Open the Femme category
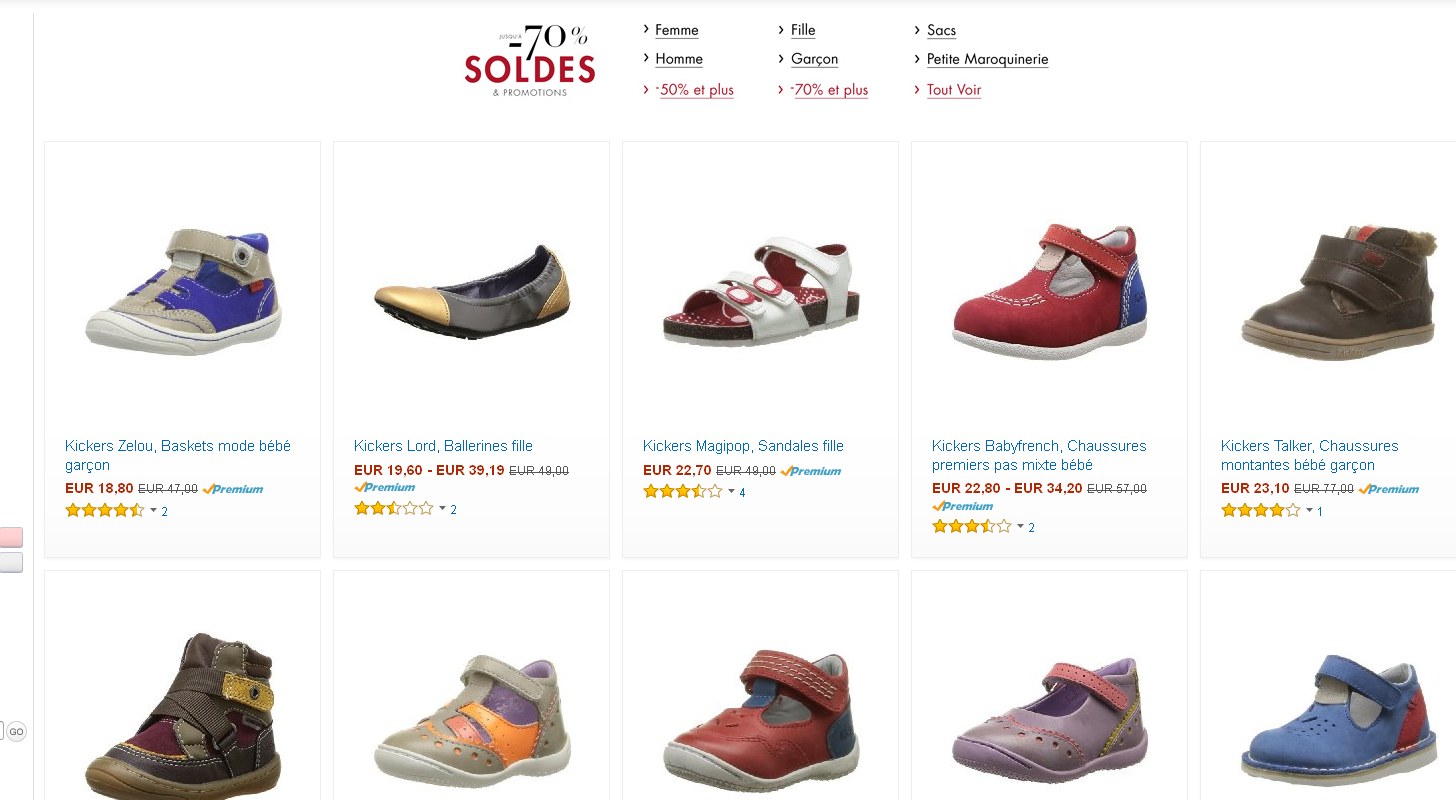 click(676, 30)
